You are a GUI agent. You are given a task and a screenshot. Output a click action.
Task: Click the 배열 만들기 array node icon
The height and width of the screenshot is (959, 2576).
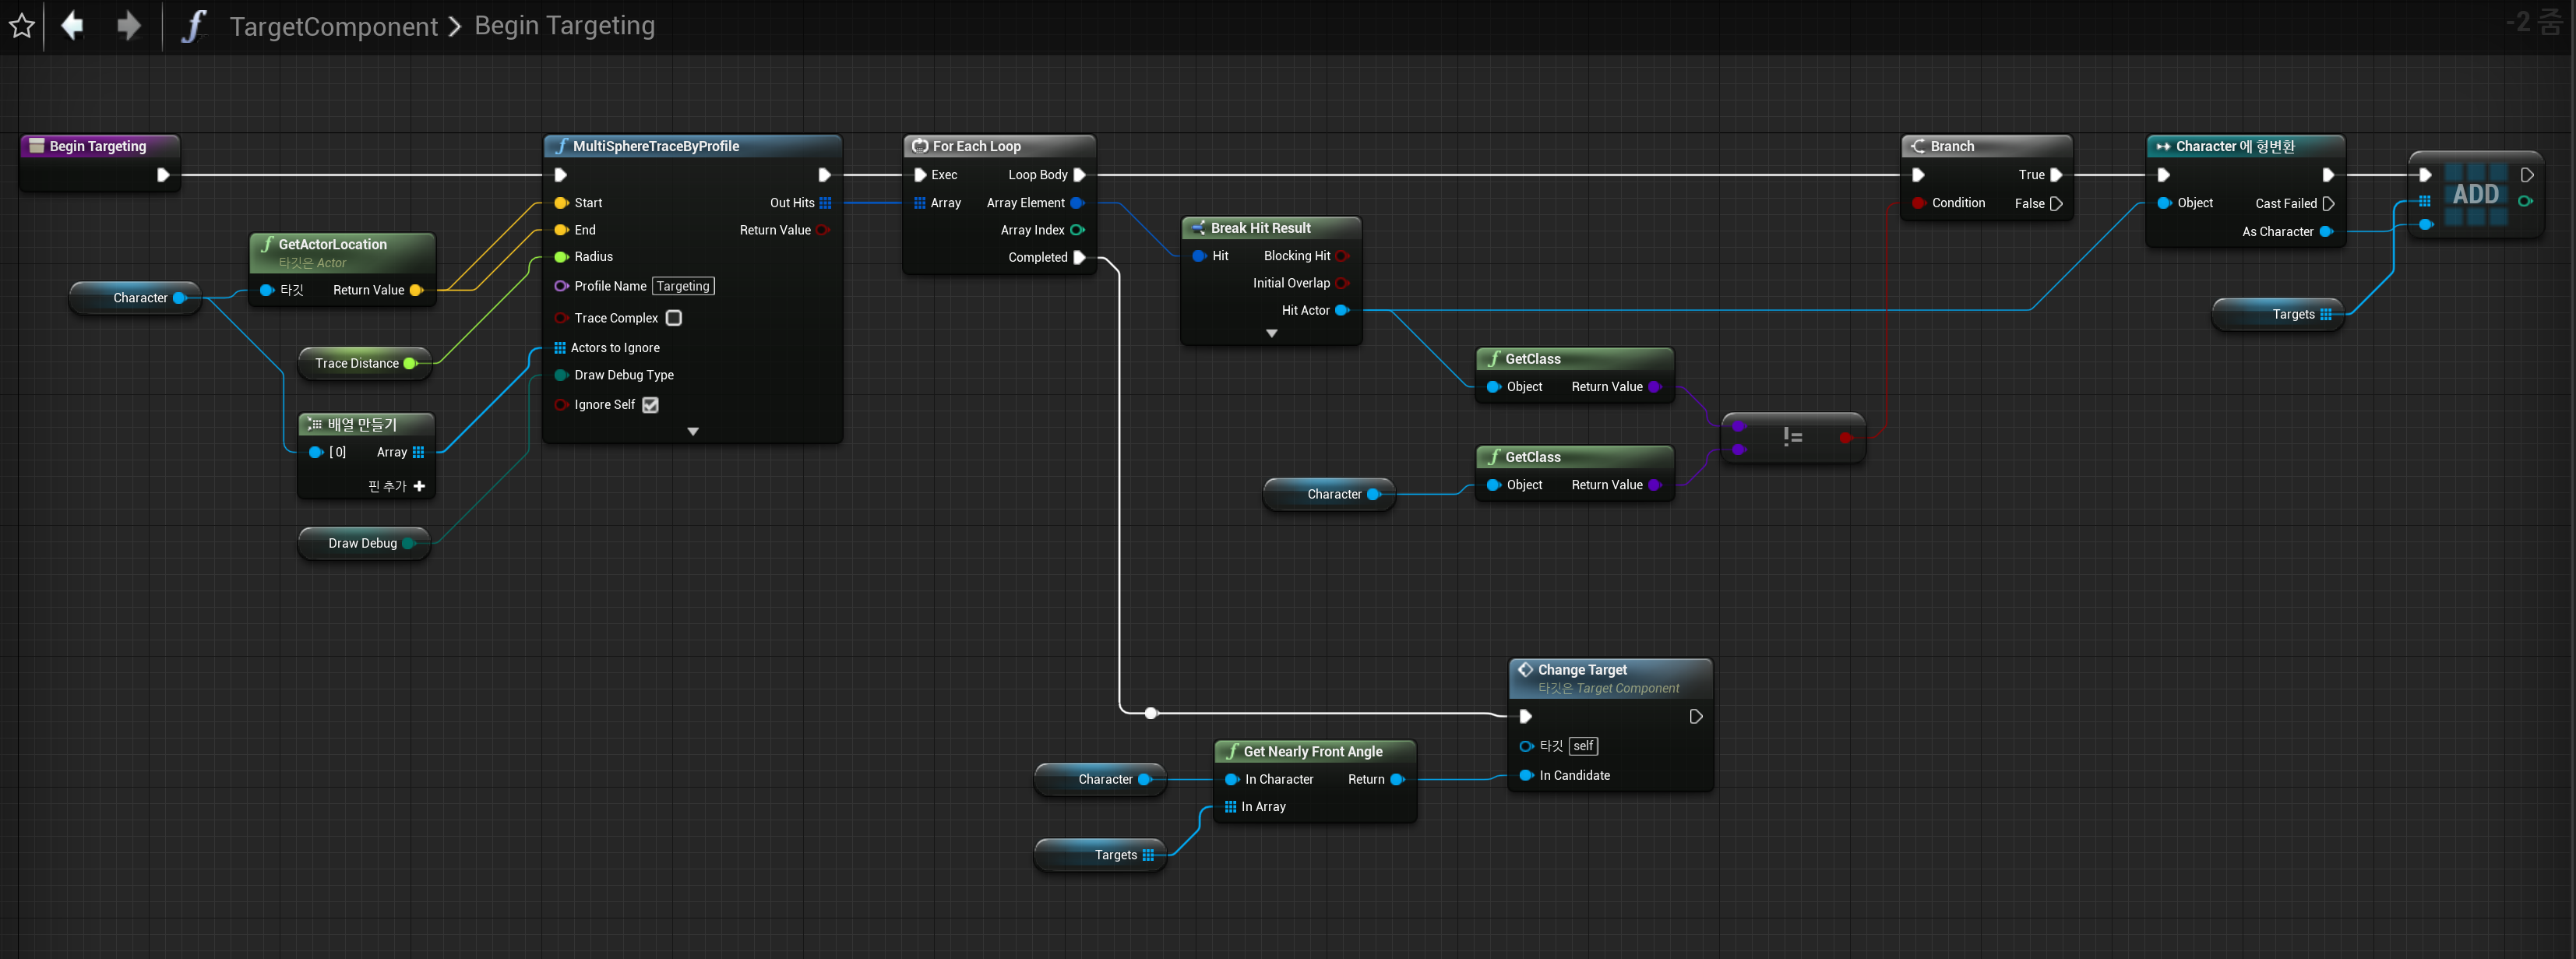coord(315,424)
